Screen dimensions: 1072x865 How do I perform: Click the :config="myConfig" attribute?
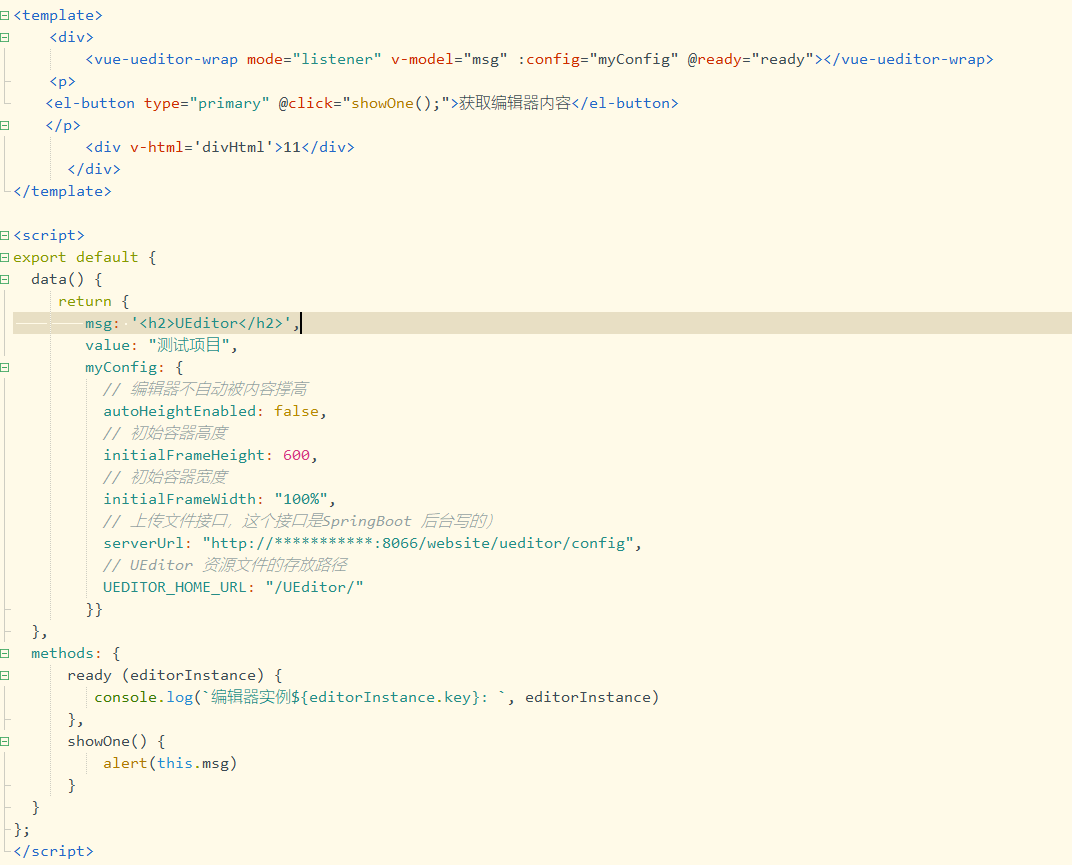click(598, 59)
